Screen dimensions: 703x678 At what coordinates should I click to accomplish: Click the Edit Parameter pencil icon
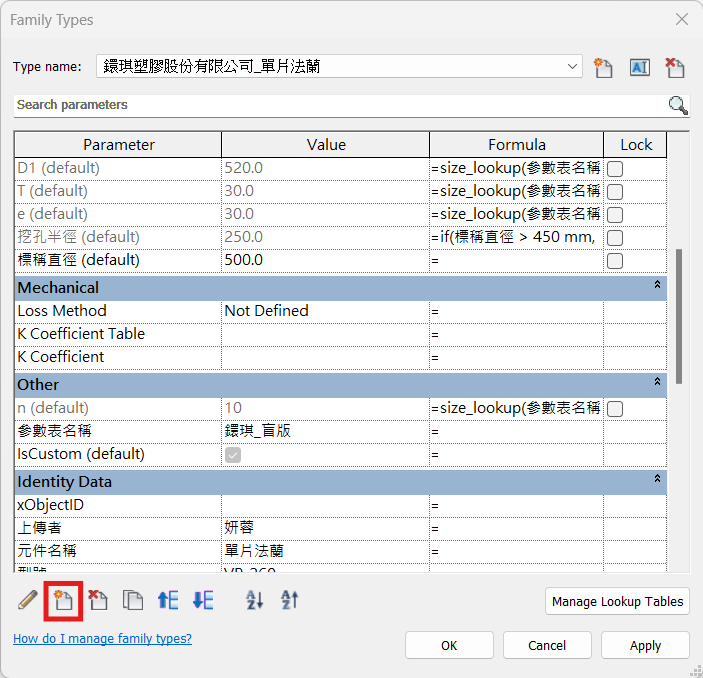(x=28, y=600)
